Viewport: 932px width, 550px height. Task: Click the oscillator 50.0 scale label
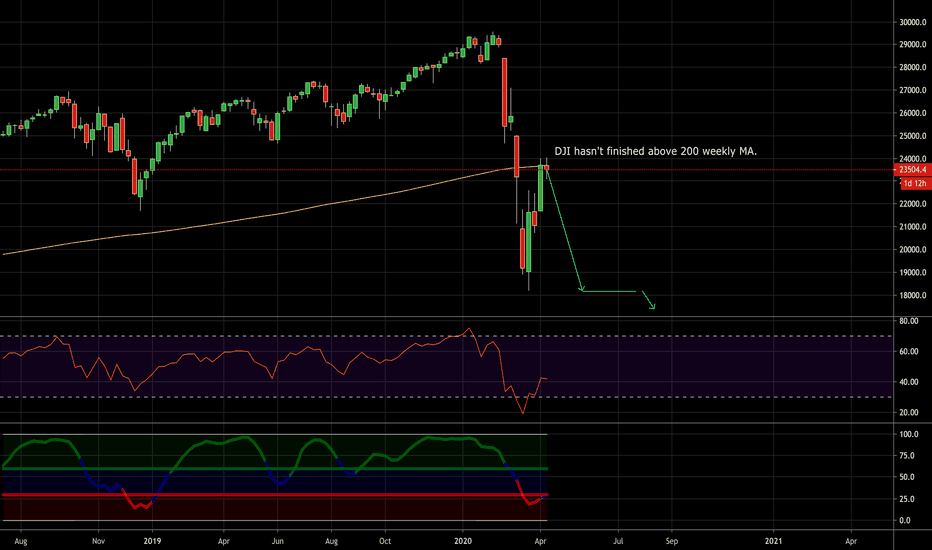point(907,477)
